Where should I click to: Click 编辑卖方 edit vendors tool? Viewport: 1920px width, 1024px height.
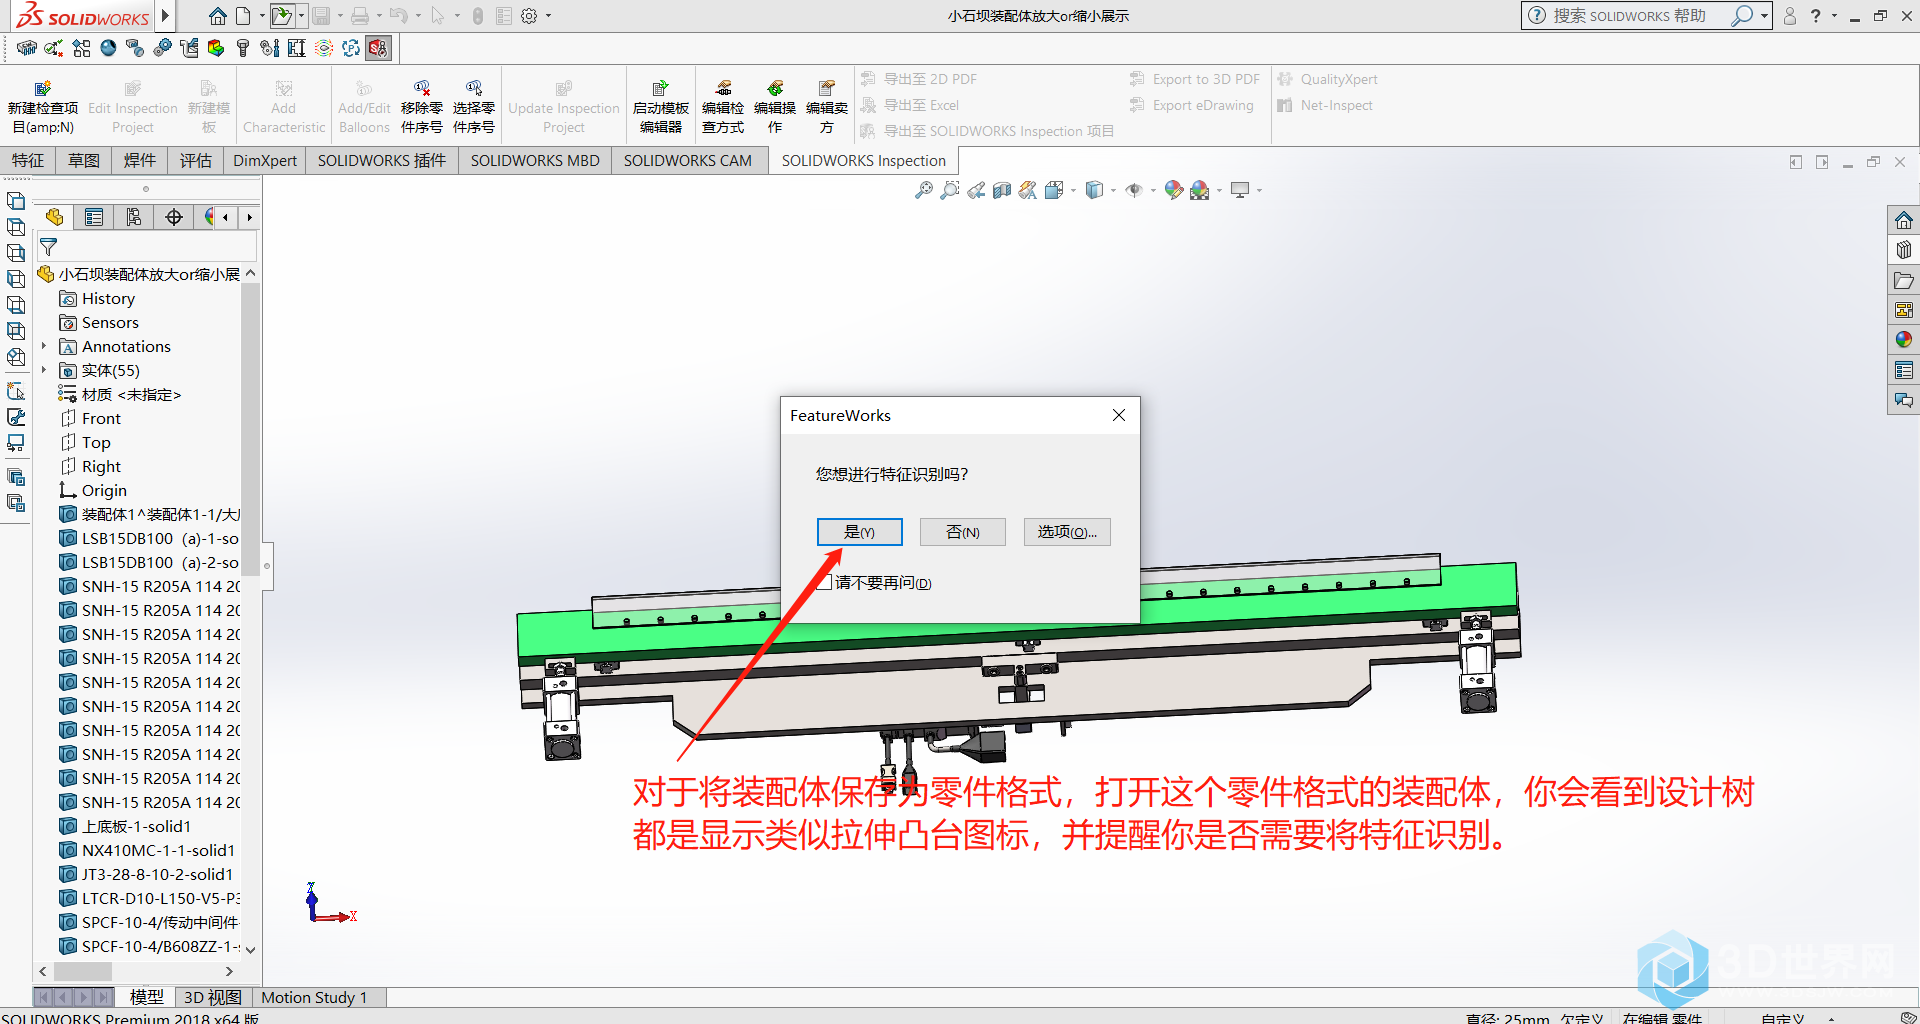pyautogui.click(x=827, y=108)
